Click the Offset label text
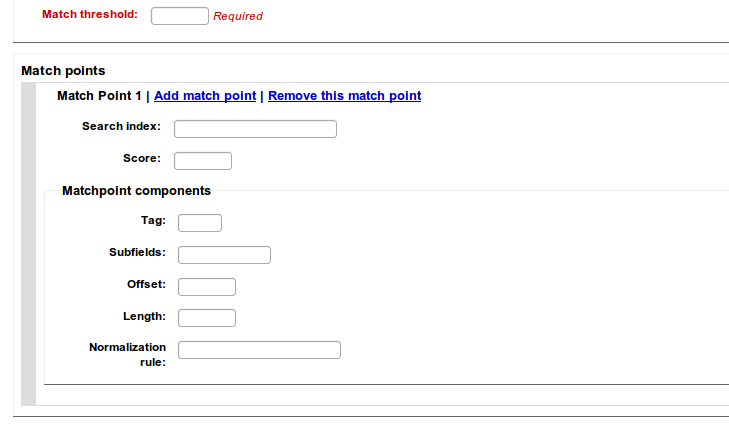This screenshot has width=729, height=425. (146, 284)
